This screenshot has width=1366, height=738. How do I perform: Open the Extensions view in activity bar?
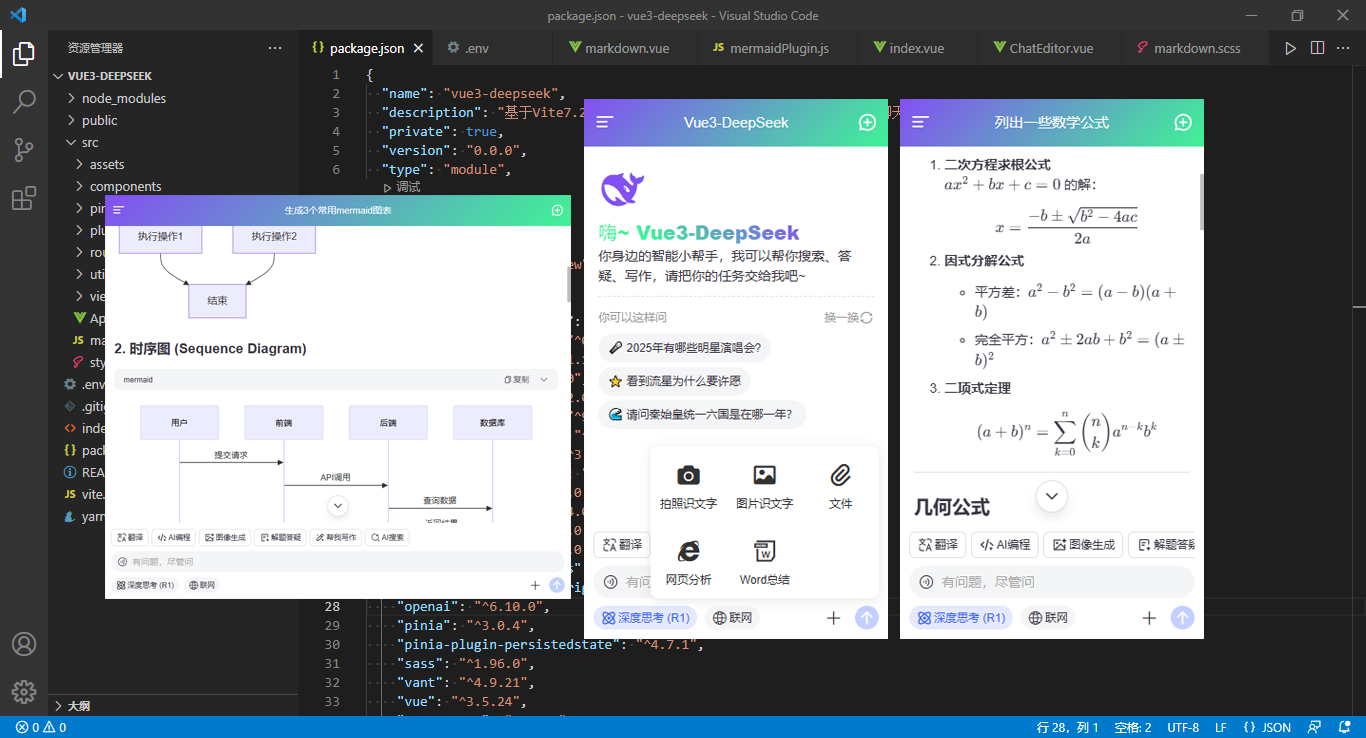(24, 198)
